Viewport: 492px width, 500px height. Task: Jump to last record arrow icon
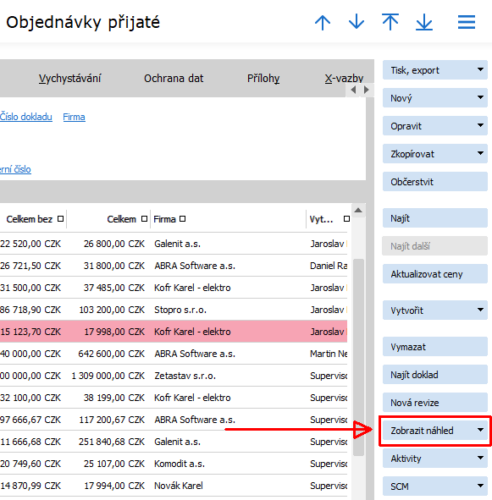[x=424, y=23]
